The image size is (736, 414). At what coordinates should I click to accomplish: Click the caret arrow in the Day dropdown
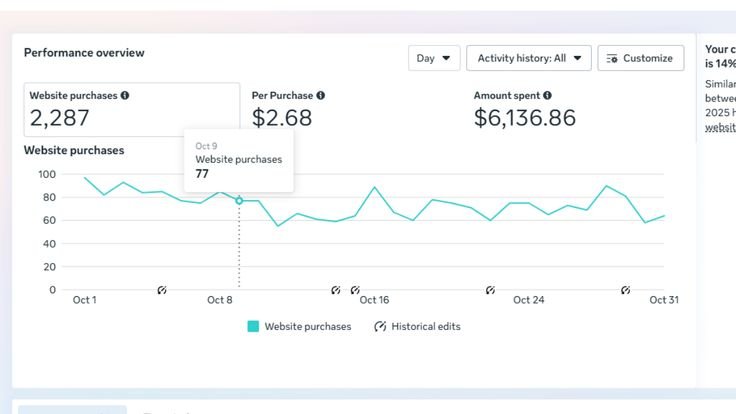[446, 58]
